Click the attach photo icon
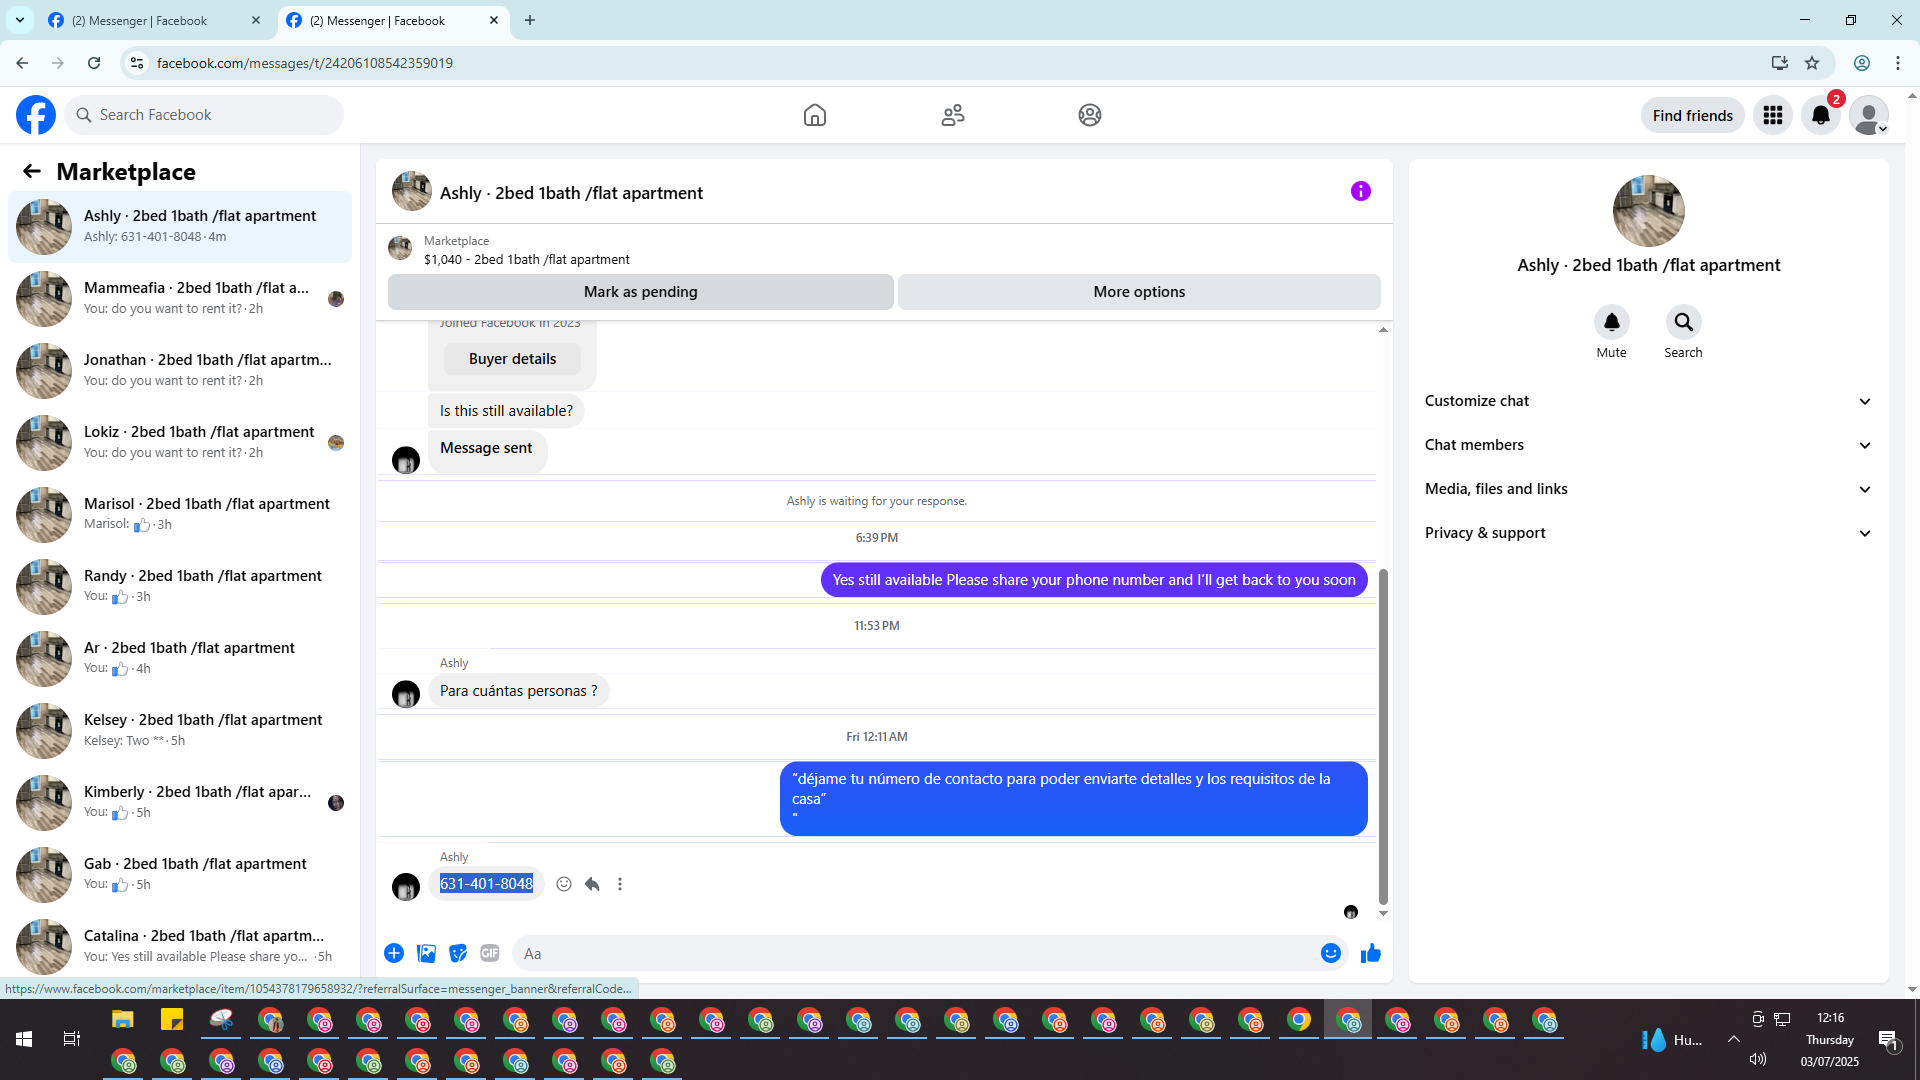The image size is (1920, 1080). point(426,953)
